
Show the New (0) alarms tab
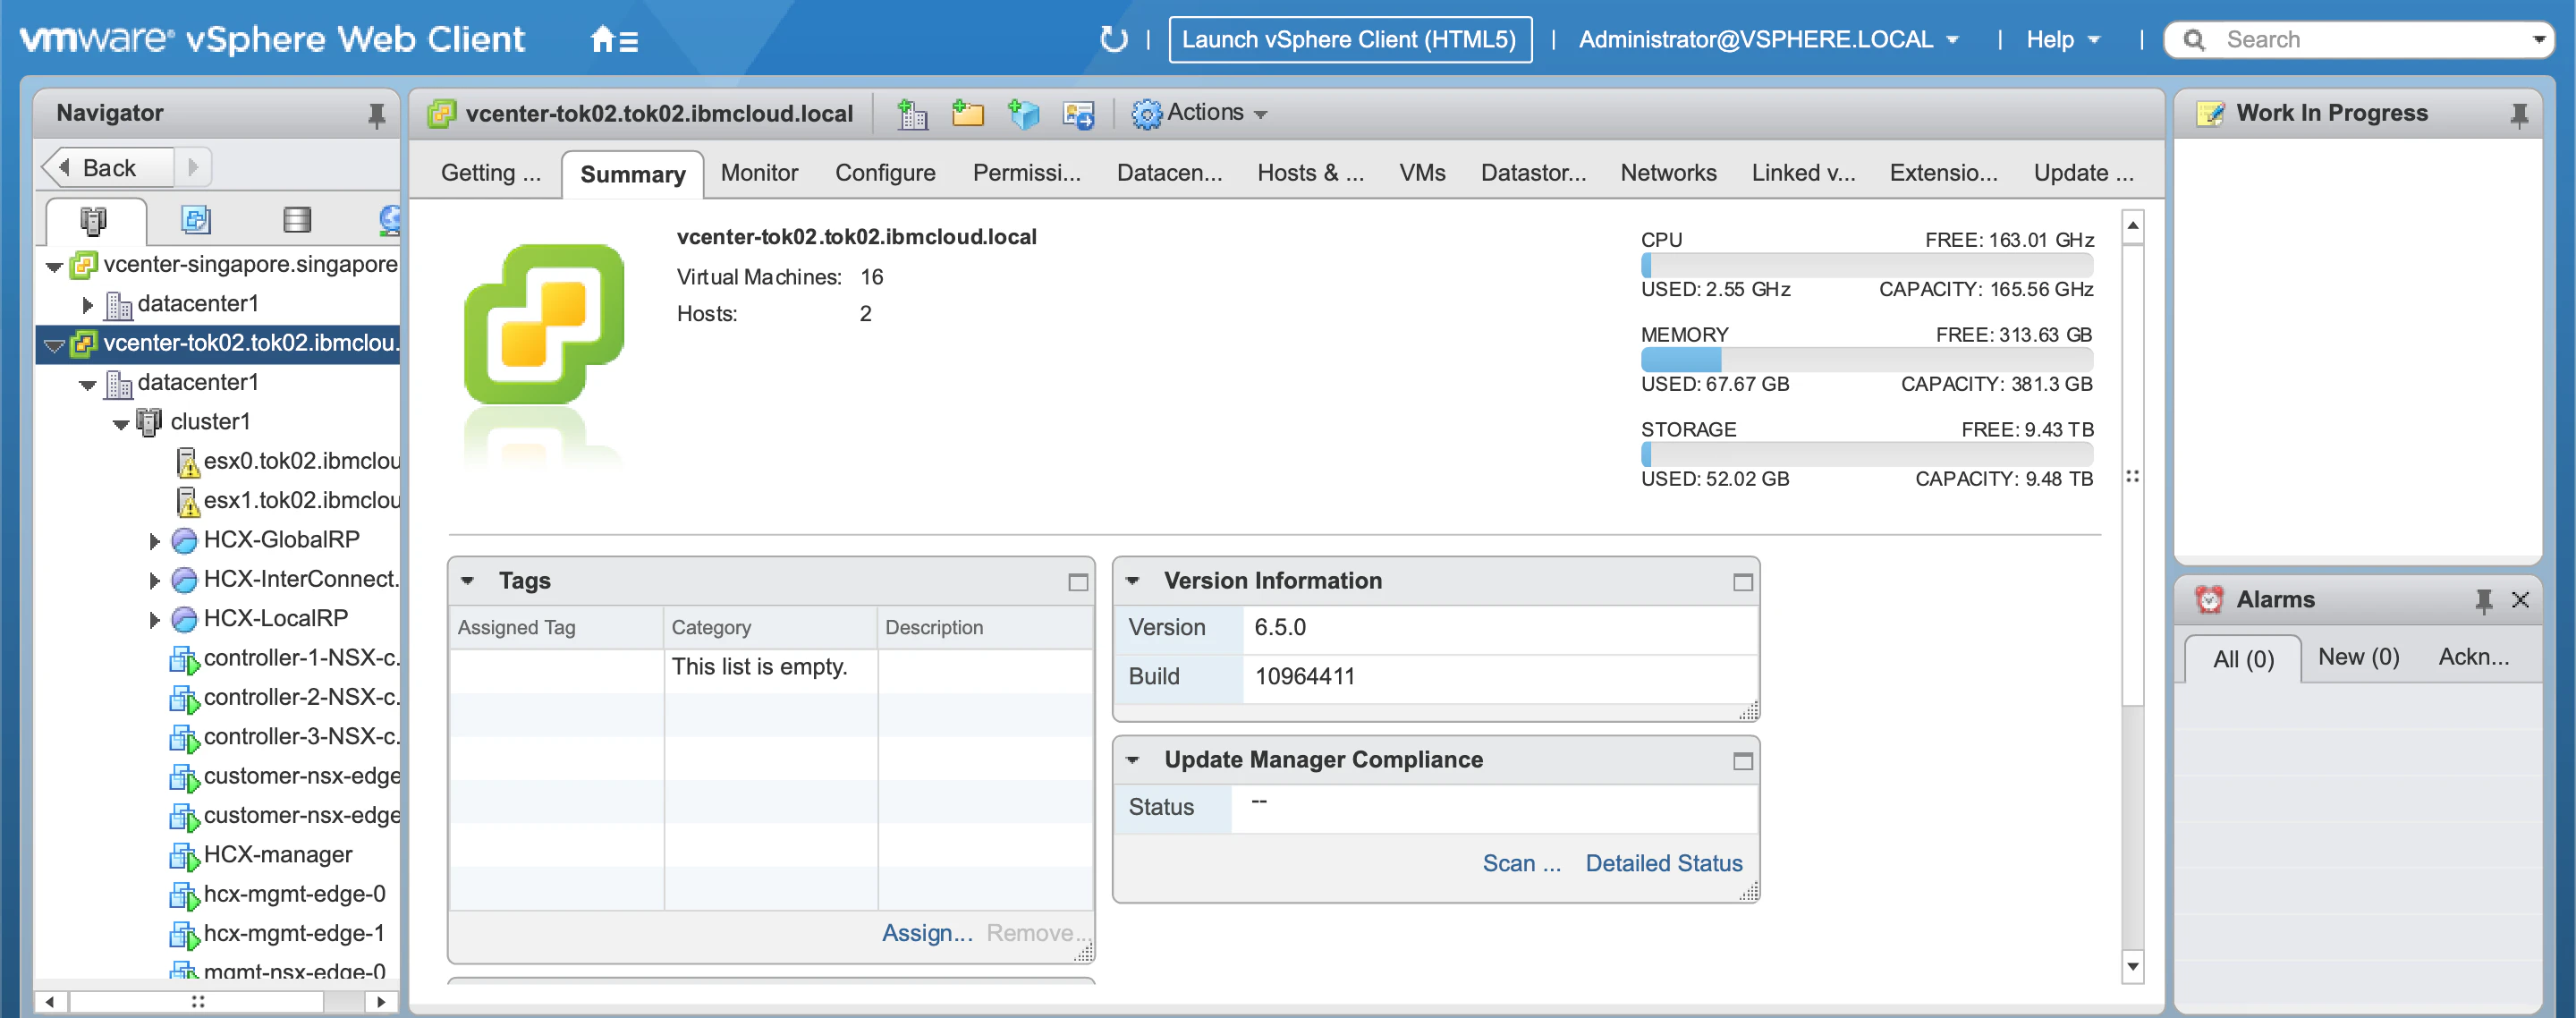tap(2358, 657)
